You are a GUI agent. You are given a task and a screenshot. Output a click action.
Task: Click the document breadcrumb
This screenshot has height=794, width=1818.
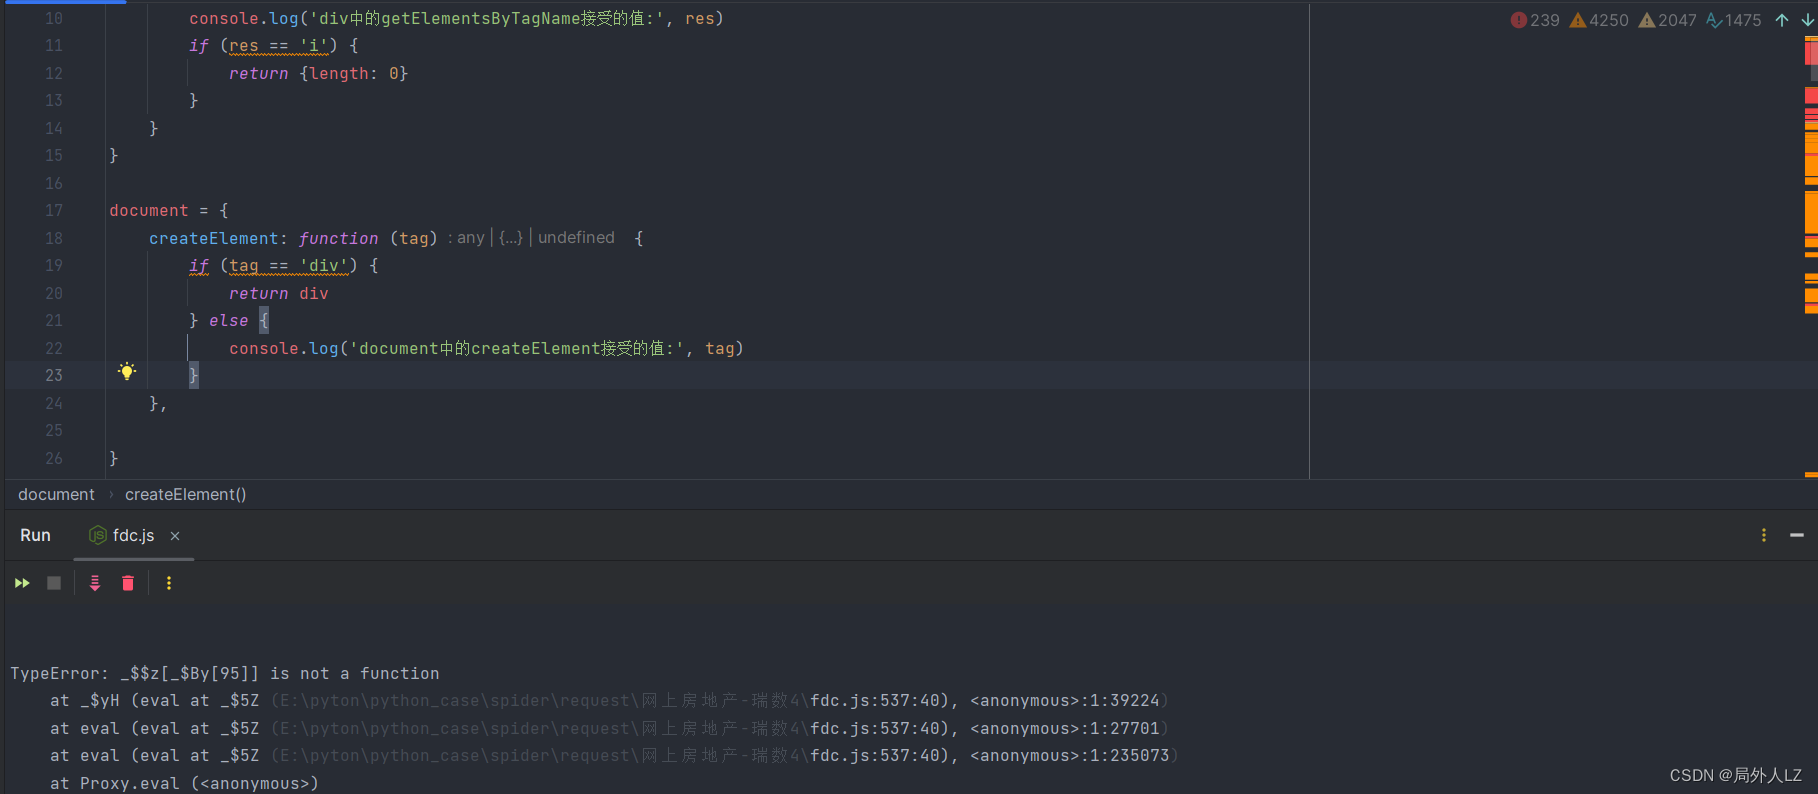pyautogui.click(x=56, y=494)
